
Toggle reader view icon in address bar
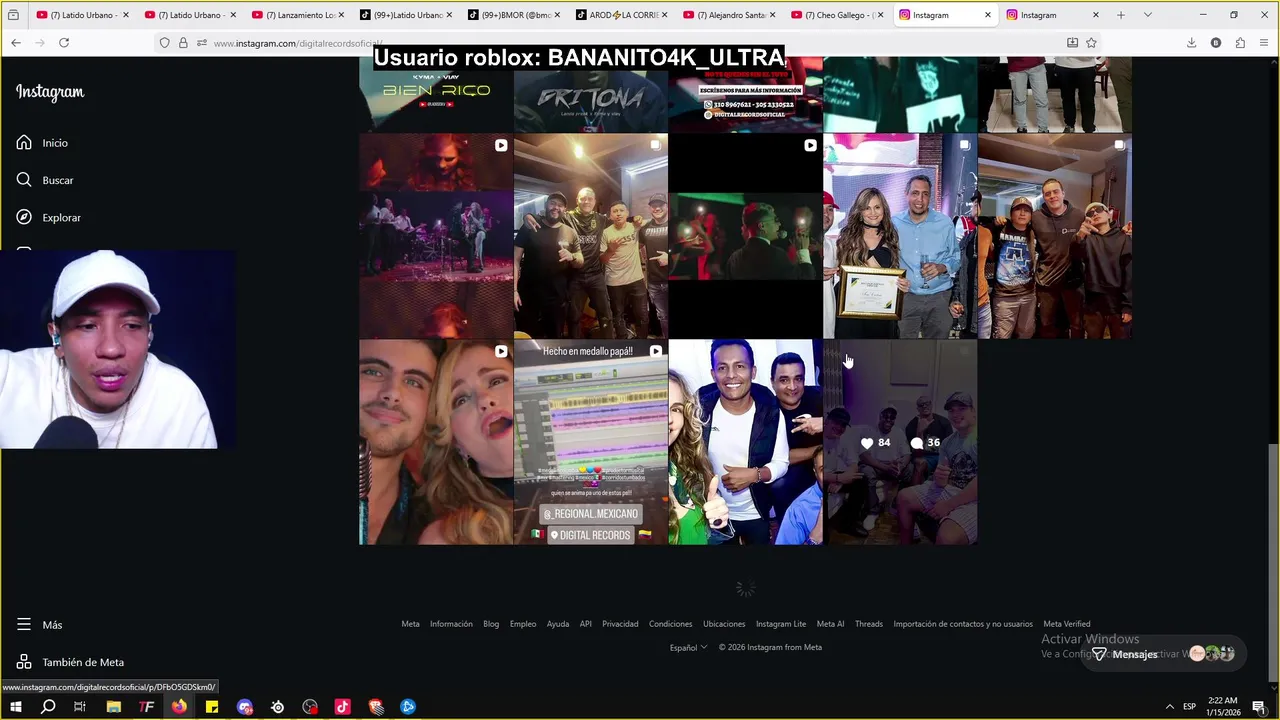(x=1072, y=43)
